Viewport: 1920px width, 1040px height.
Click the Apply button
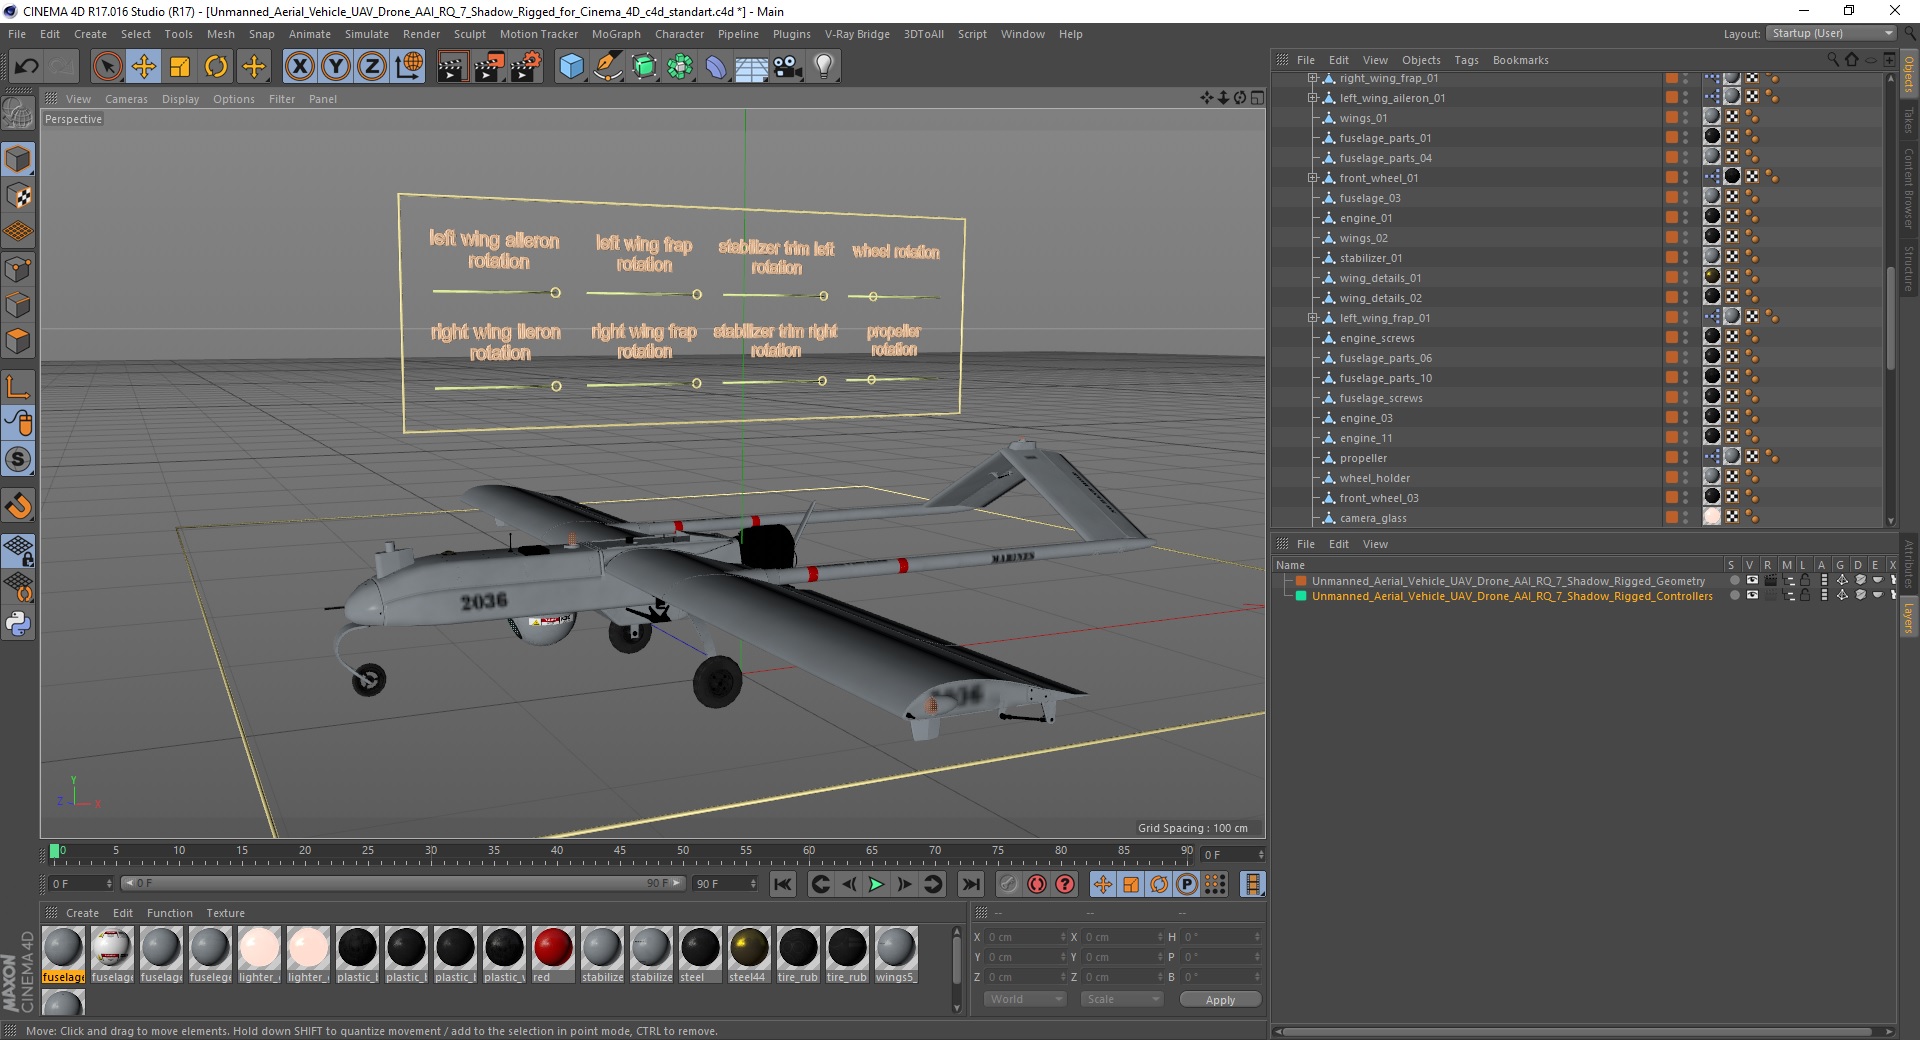point(1220,1000)
